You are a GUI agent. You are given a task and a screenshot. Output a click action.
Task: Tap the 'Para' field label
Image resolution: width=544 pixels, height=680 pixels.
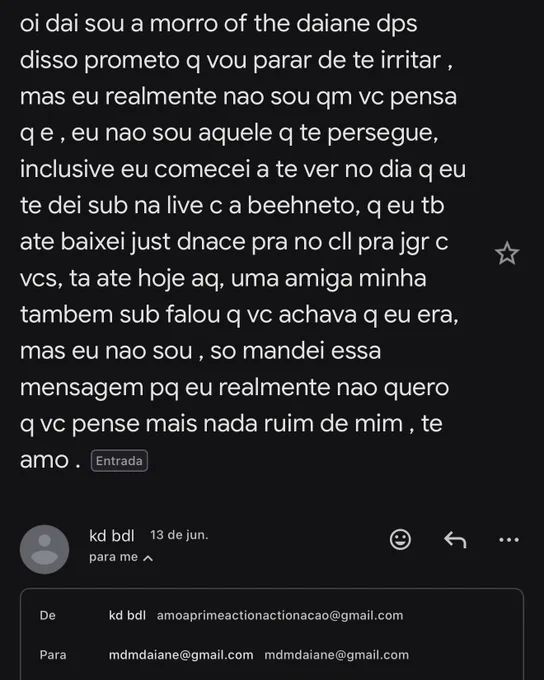[53, 655]
